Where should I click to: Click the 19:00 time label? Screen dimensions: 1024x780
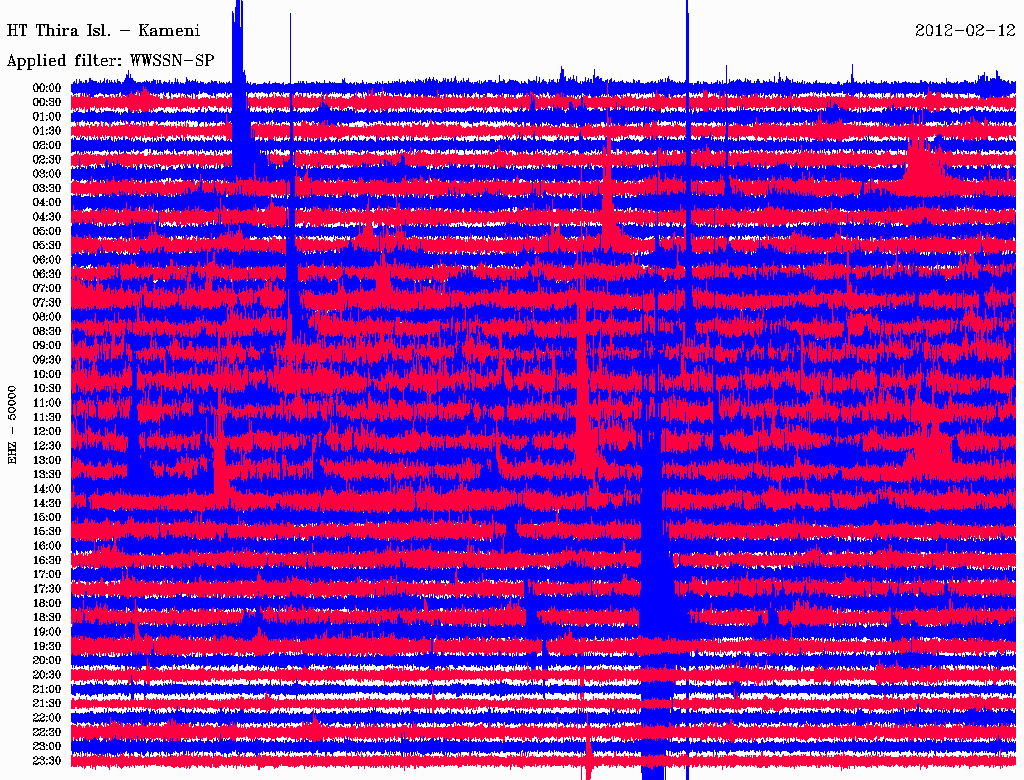47,632
